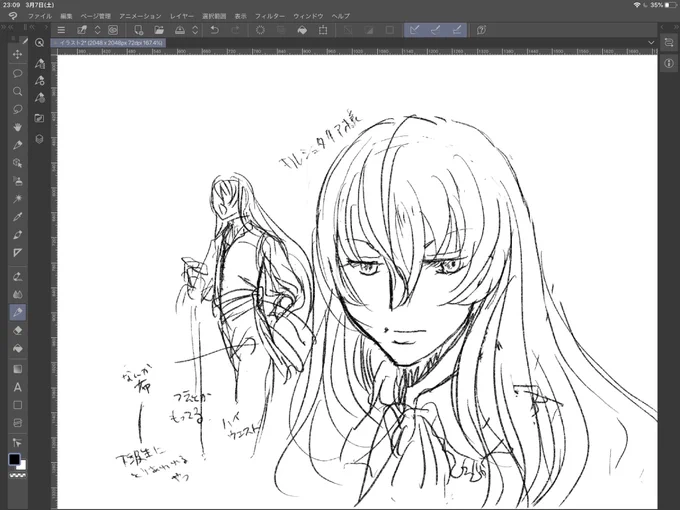Open the Sub Tool panel icon
This screenshot has width=680, height=510.
tap(39, 64)
